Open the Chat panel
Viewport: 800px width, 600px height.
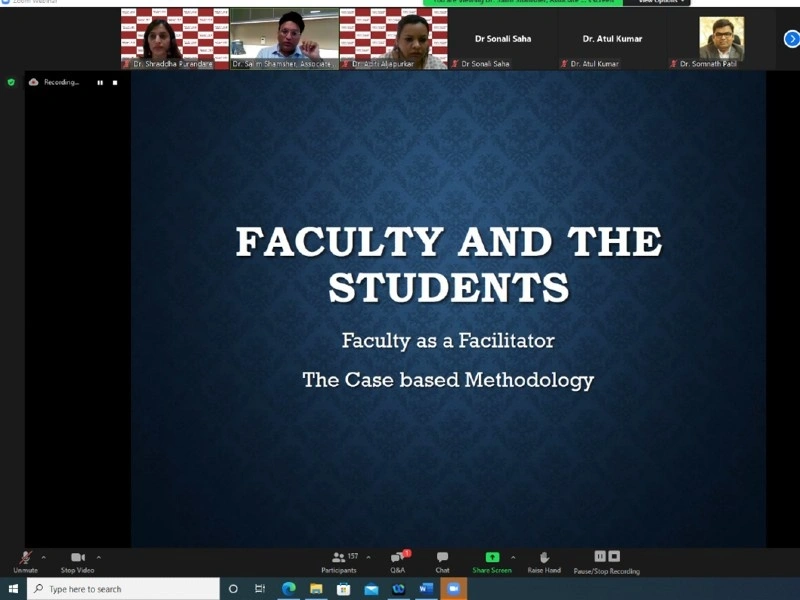(x=442, y=562)
